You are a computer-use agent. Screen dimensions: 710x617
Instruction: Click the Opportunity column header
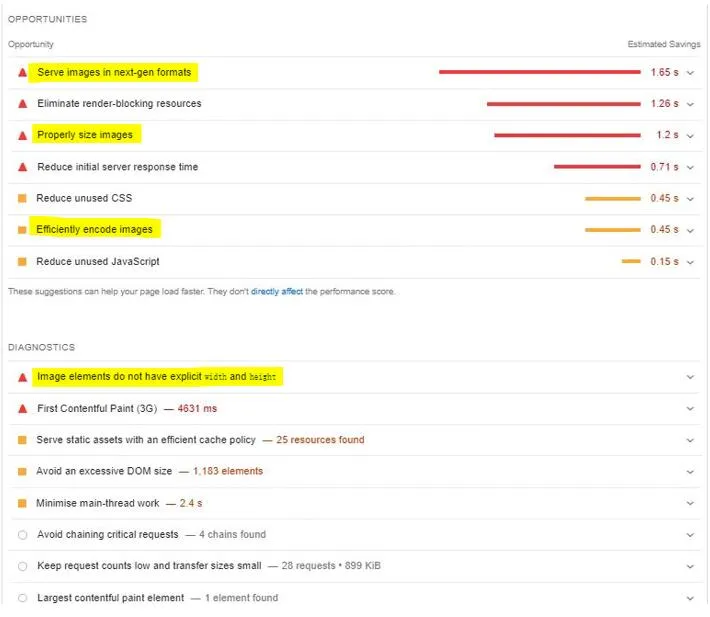(31, 45)
